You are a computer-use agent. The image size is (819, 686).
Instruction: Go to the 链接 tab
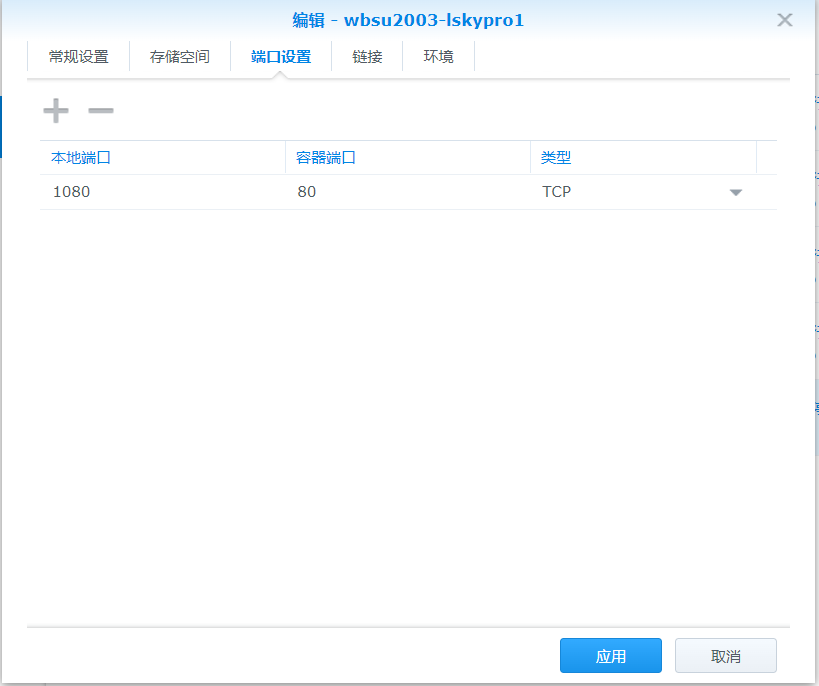coord(367,57)
